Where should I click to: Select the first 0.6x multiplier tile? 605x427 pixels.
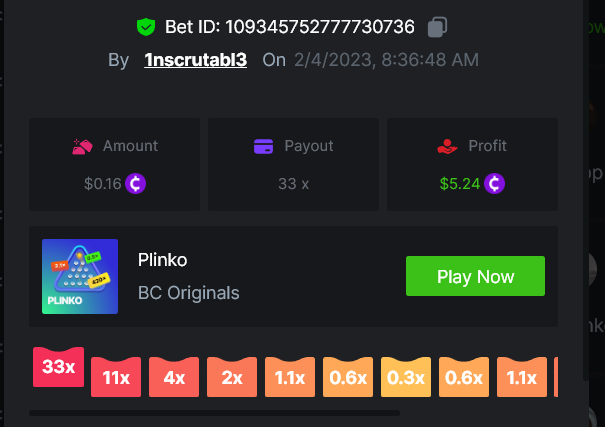coord(348,377)
